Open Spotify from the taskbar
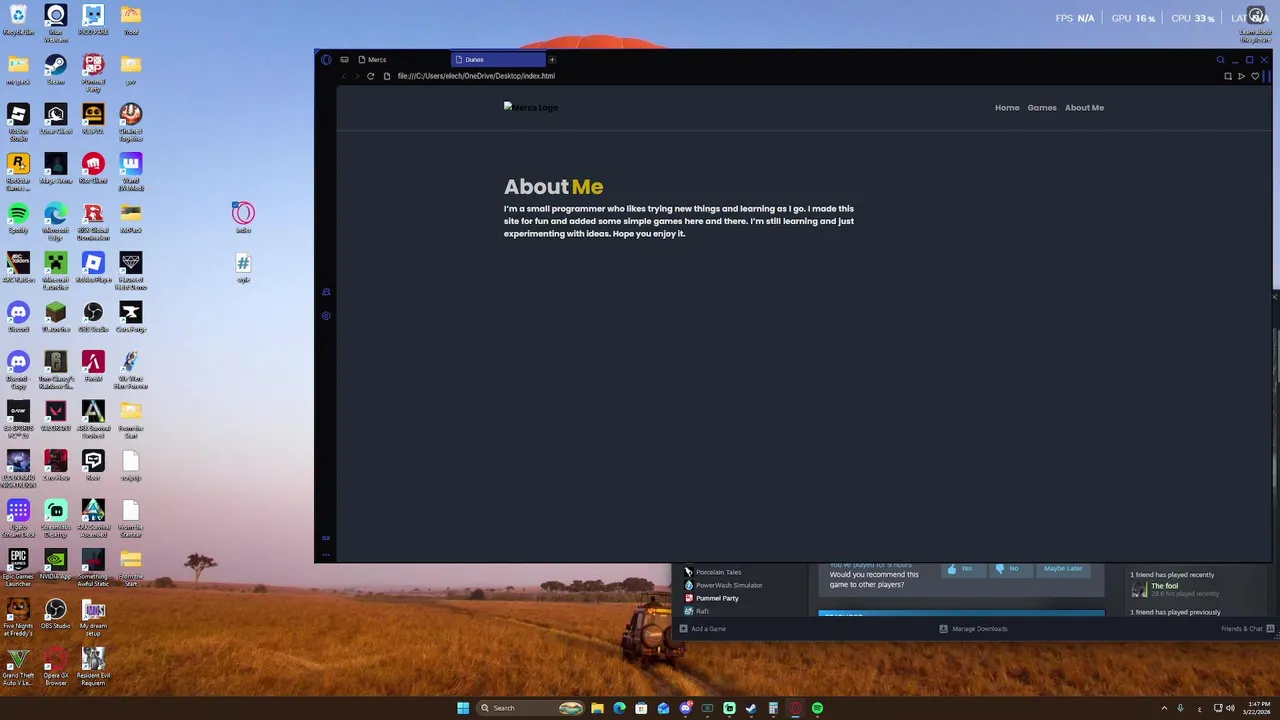The width and height of the screenshot is (1280, 720). click(x=817, y=708)
